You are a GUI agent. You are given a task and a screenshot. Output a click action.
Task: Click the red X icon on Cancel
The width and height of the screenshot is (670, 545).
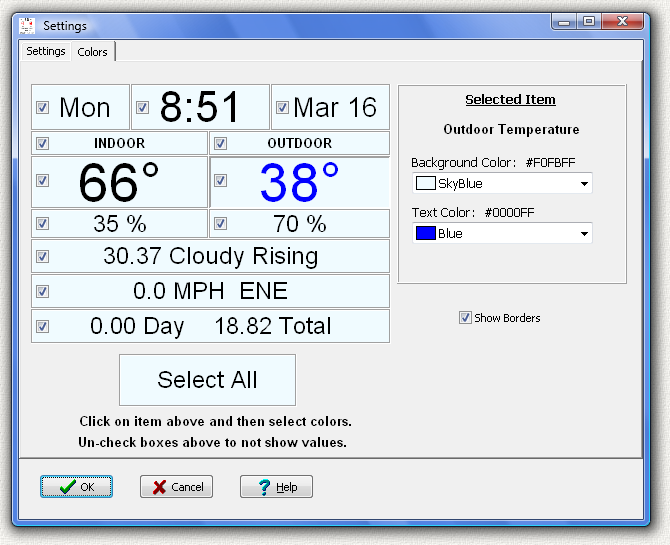tap(159, 487)
